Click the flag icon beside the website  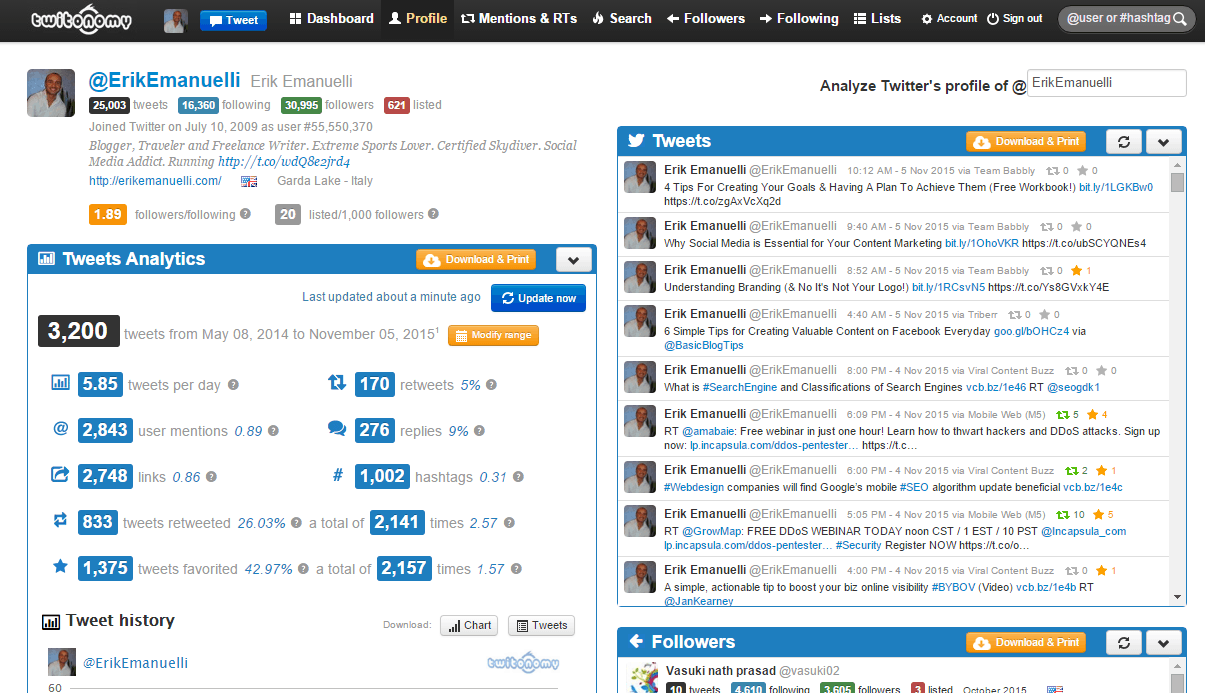[249, 182]
